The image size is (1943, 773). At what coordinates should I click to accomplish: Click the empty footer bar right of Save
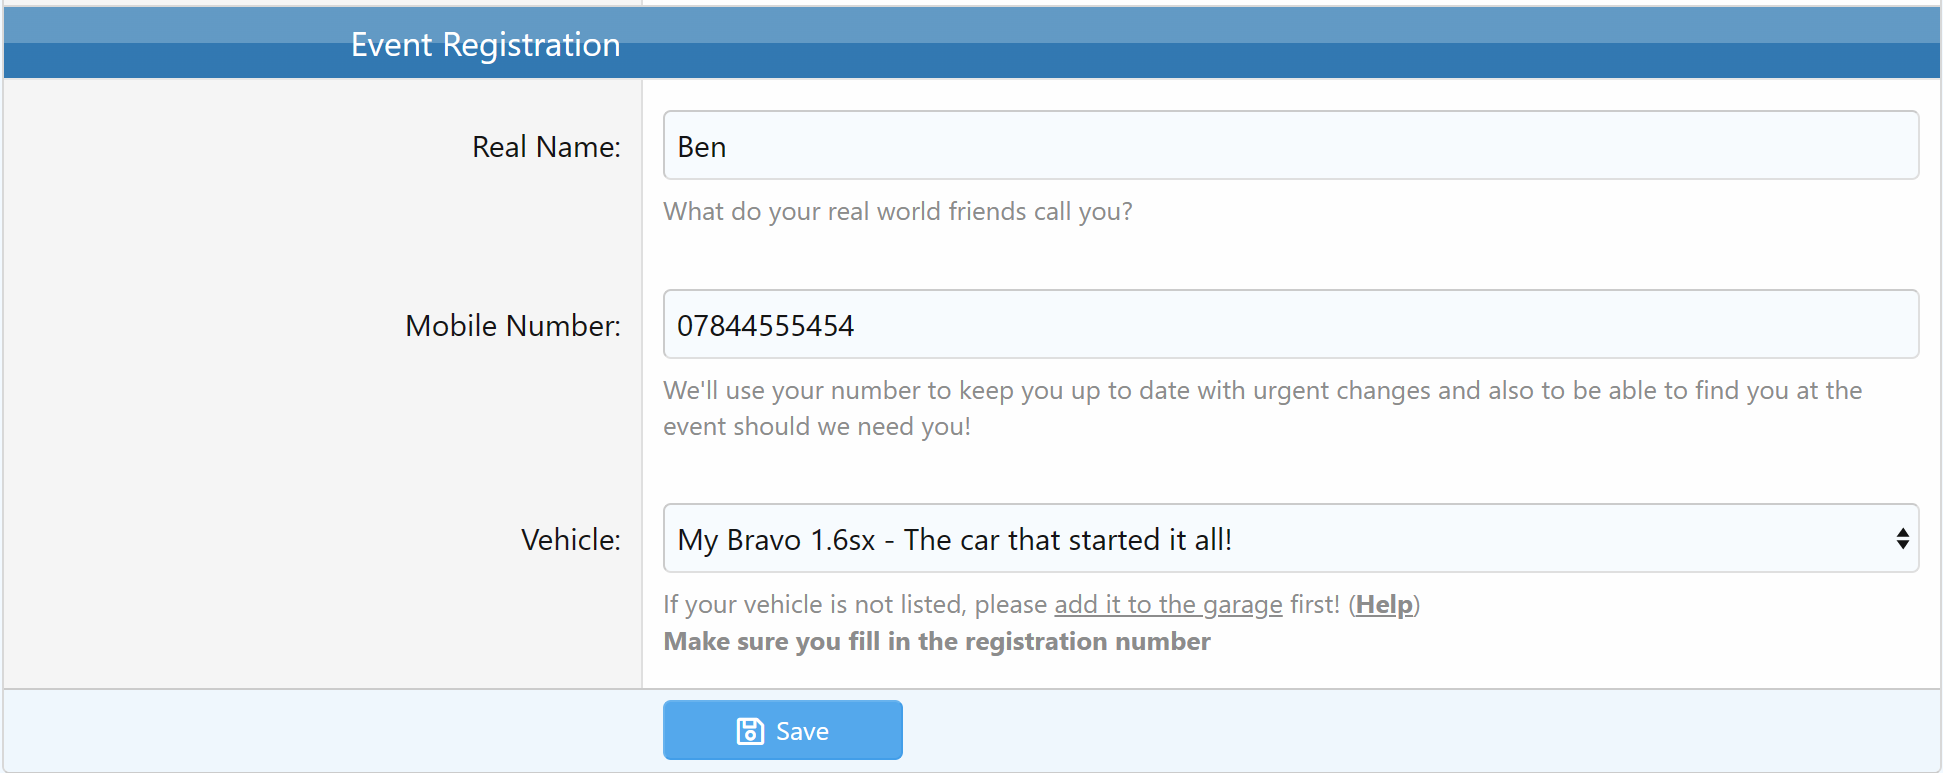click(1400, 731)
